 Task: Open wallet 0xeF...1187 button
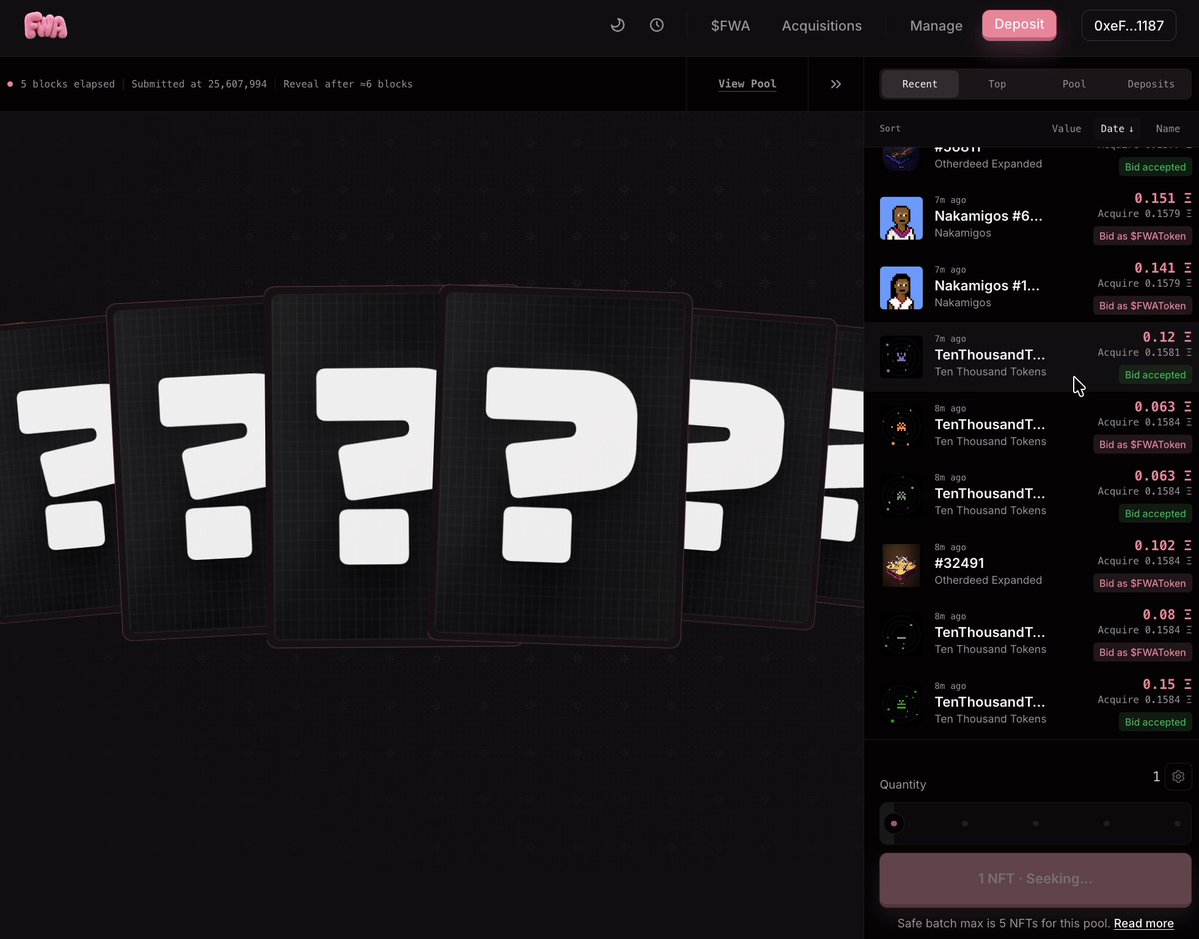coord(1129,25)
